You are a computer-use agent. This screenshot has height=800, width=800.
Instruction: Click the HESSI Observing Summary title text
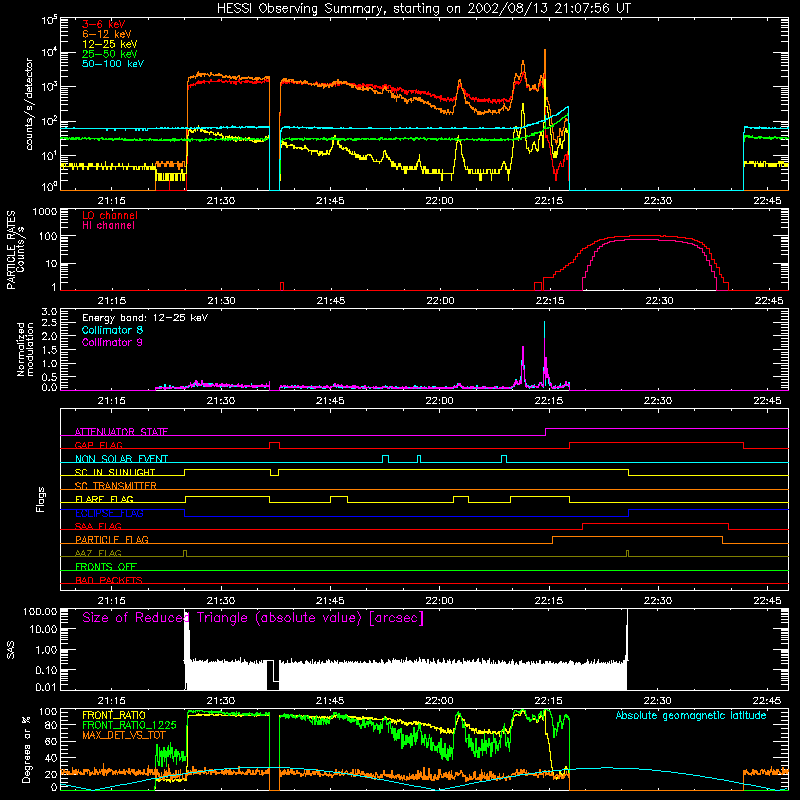423,9
